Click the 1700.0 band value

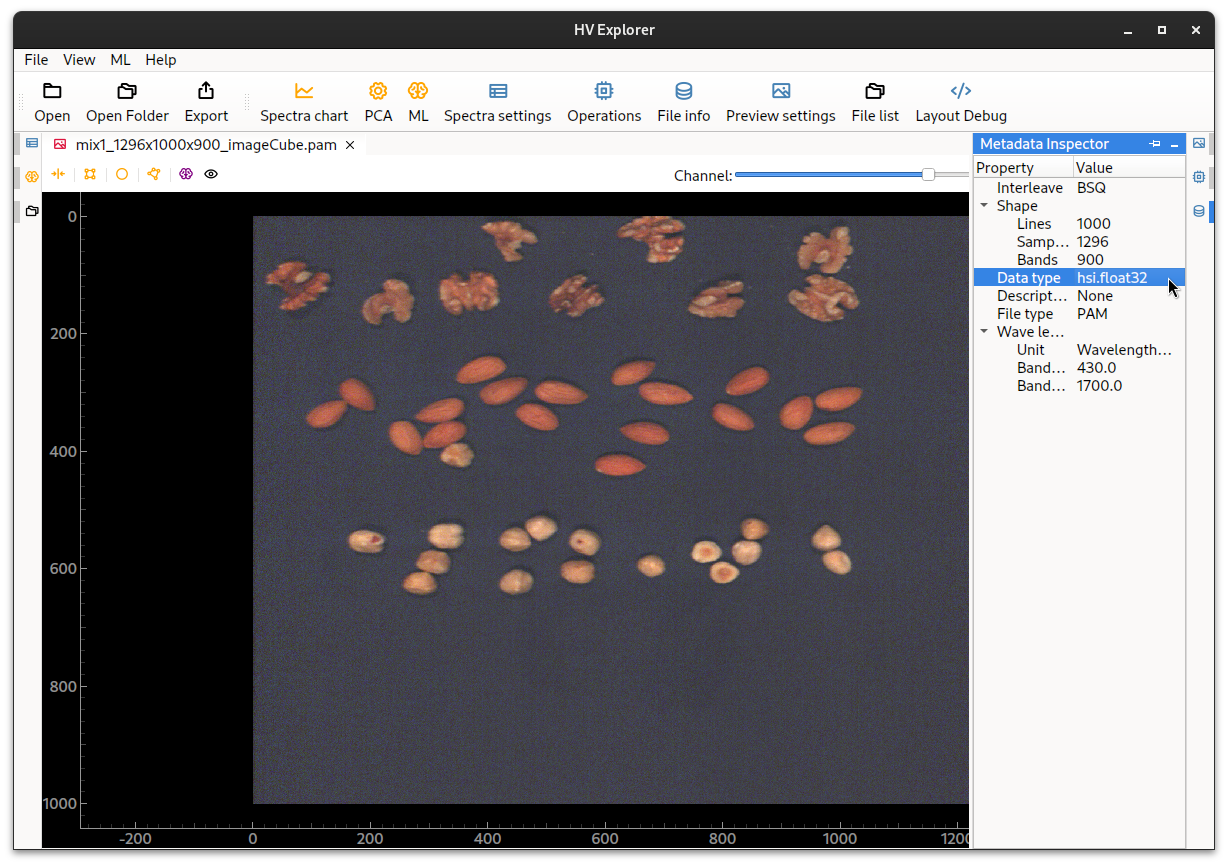click(x=1099, y=386)
